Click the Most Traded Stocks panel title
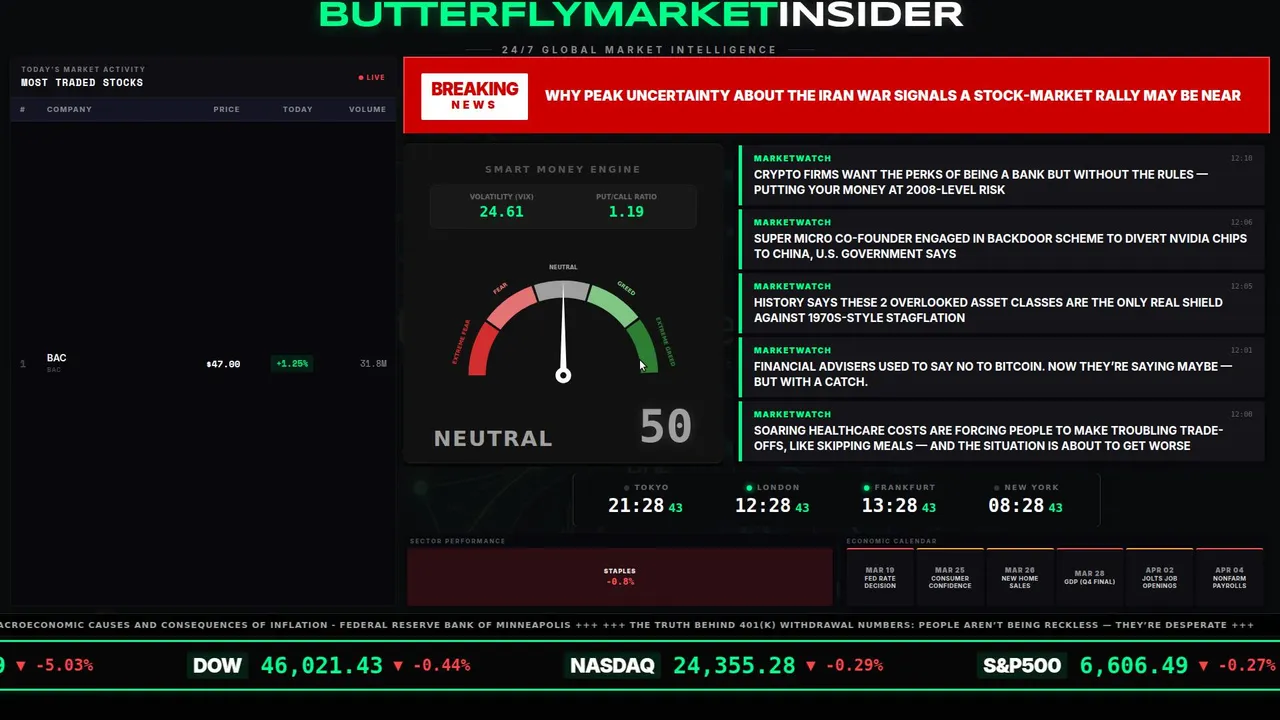 82,83
